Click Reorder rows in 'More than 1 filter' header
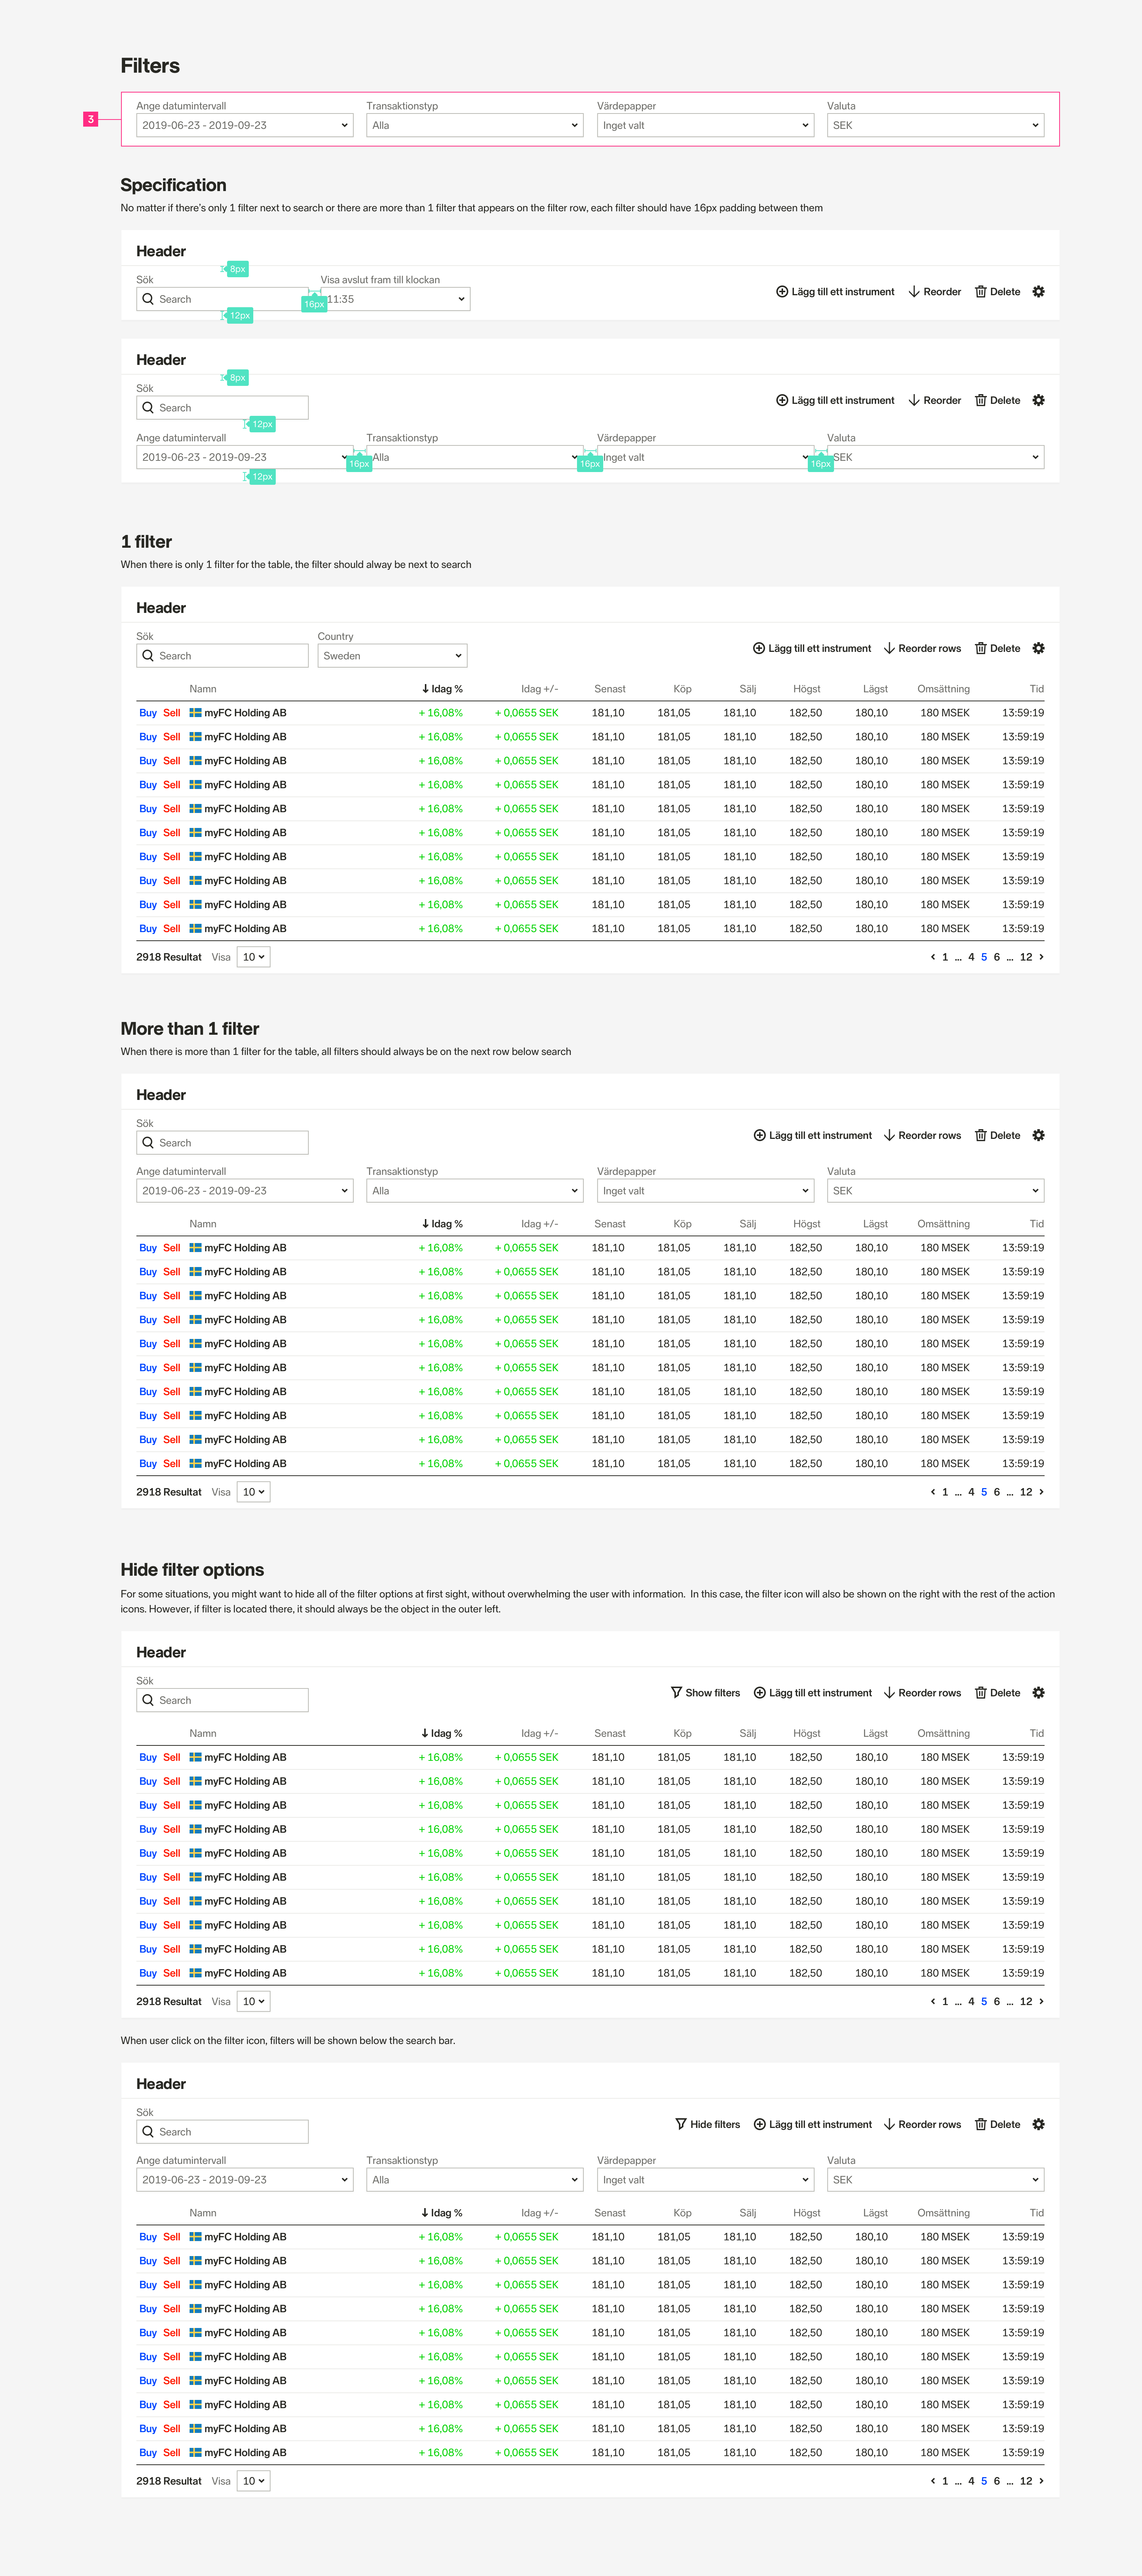 [922, 1135]
